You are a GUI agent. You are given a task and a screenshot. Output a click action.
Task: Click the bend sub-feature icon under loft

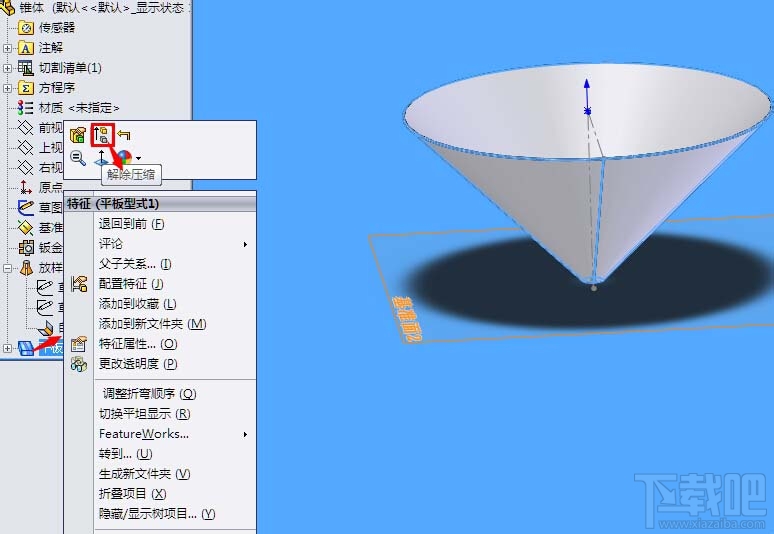pos(46,328)
